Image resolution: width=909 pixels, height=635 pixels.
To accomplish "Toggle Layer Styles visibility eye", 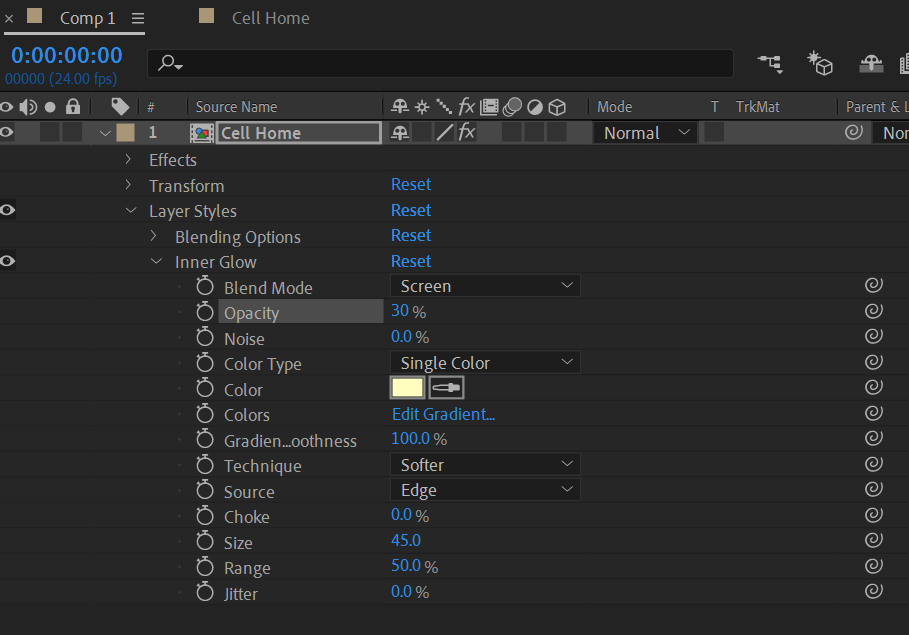I will point(7,210).
